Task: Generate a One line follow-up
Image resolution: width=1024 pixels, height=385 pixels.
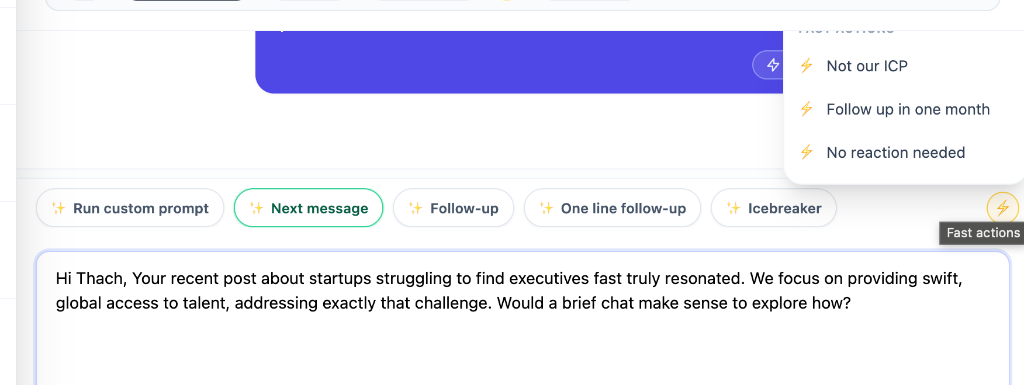Action: [x=613, y=208]
